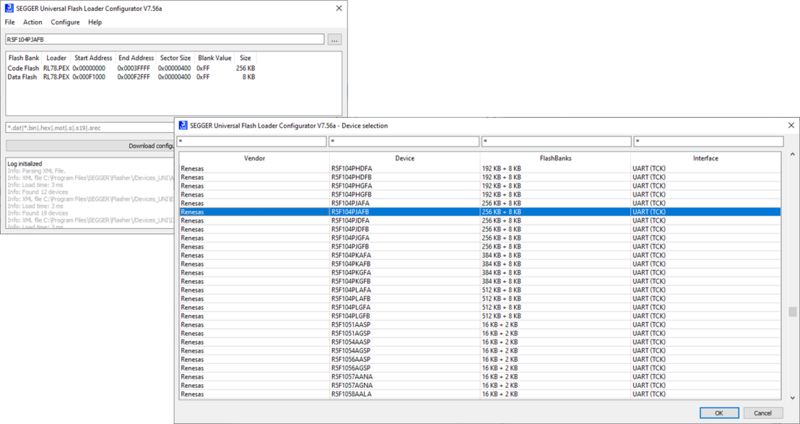Click the Device filter input field
The width and height of the screenshot is (800, 424).
click(404, 141)
